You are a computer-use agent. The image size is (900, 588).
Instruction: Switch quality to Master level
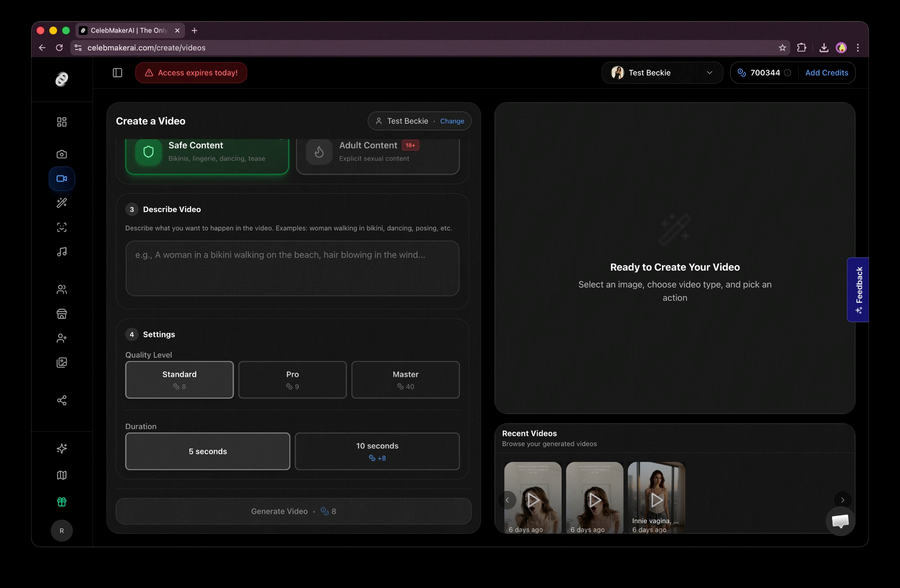405,379
